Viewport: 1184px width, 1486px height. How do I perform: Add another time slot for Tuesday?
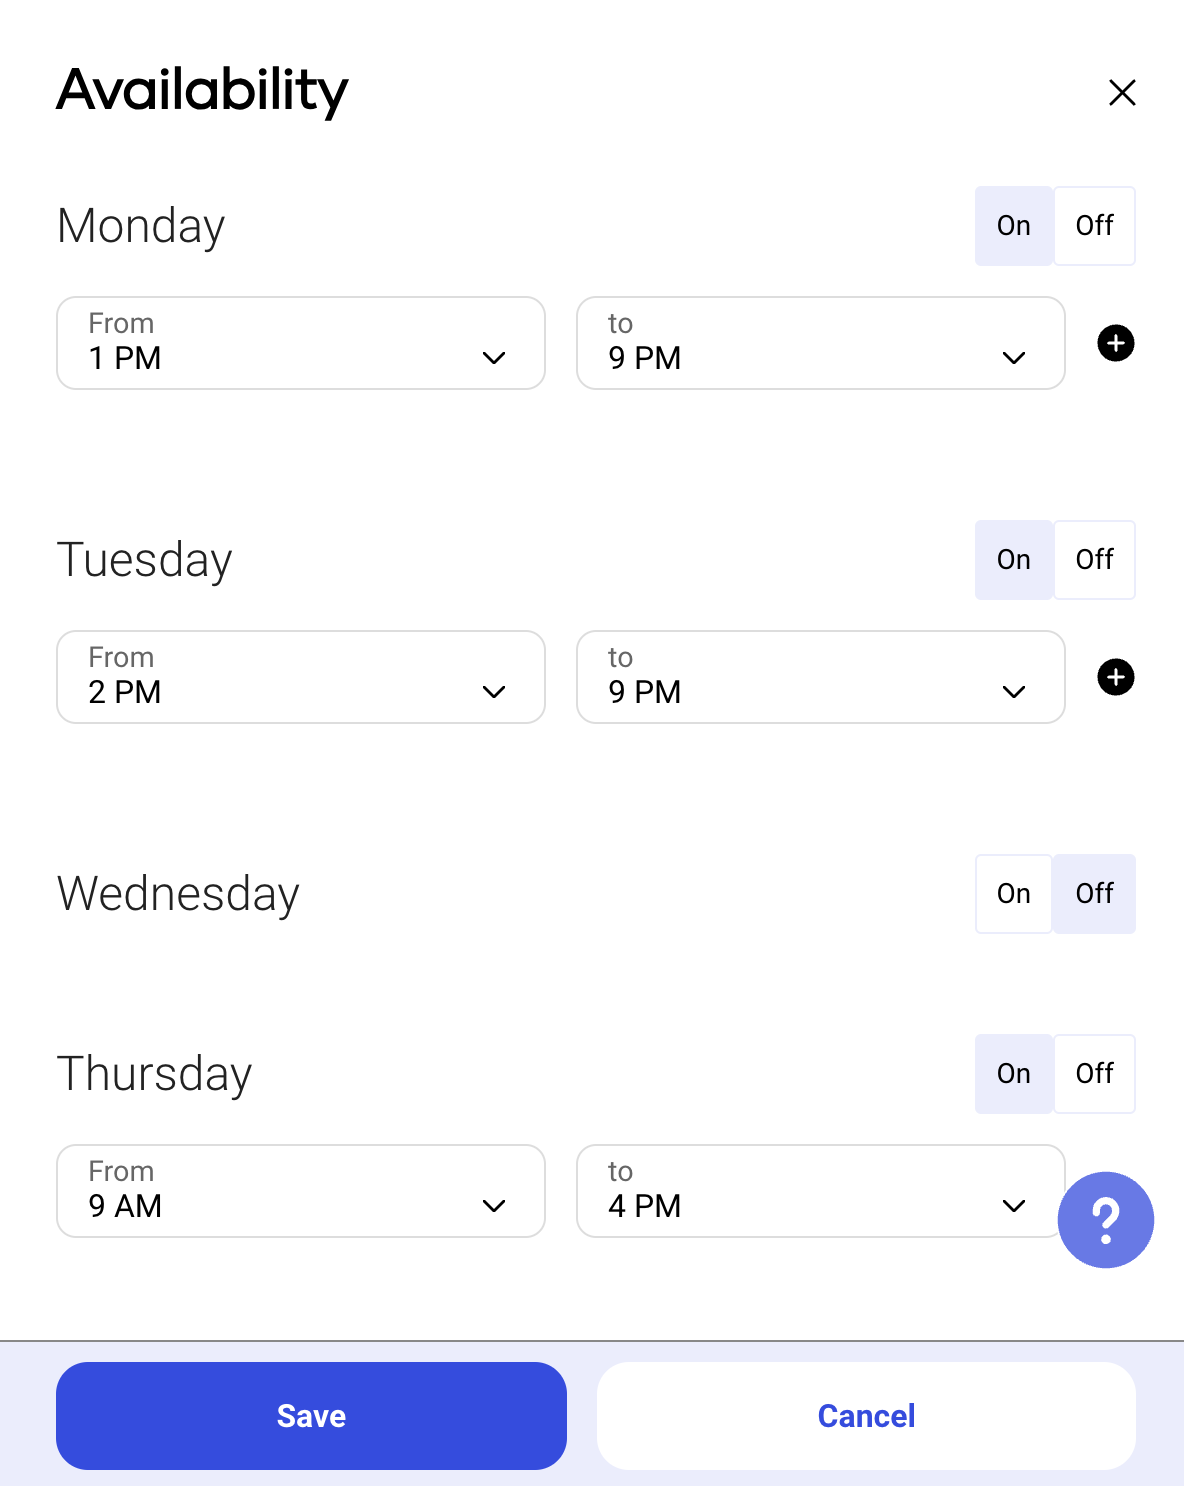(x=1115, y=677)
